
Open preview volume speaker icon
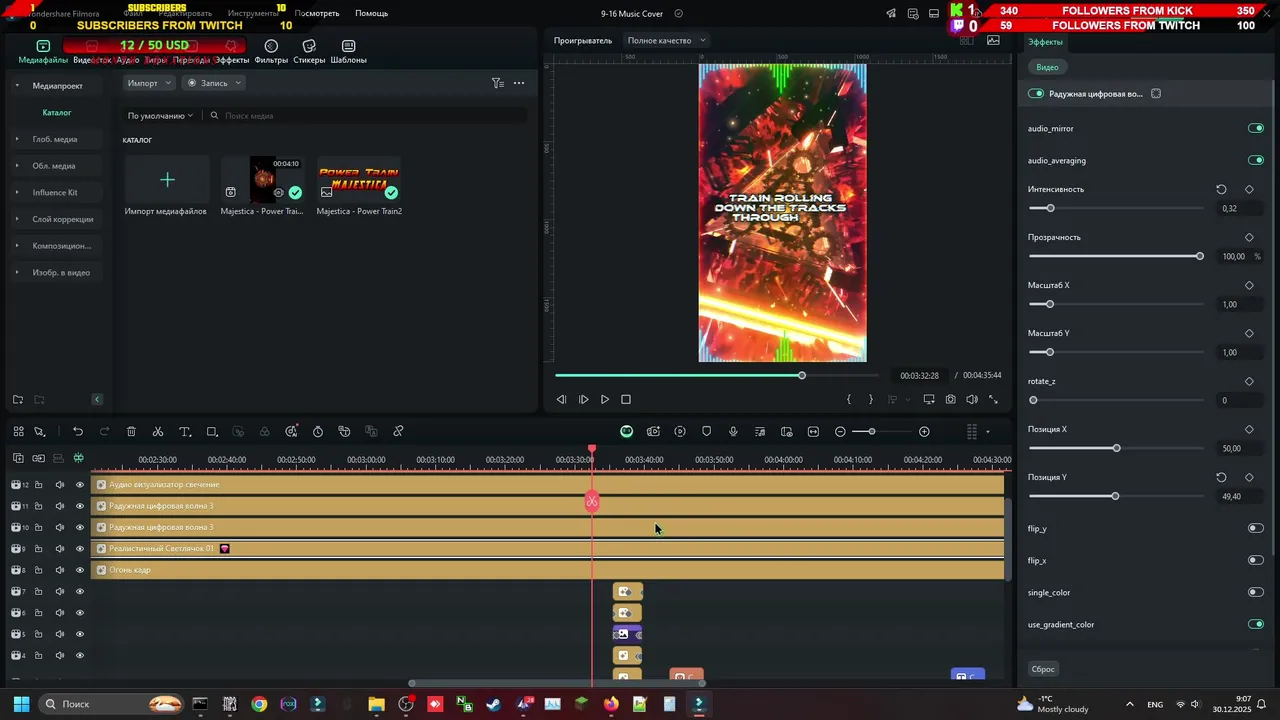(972, 399)
